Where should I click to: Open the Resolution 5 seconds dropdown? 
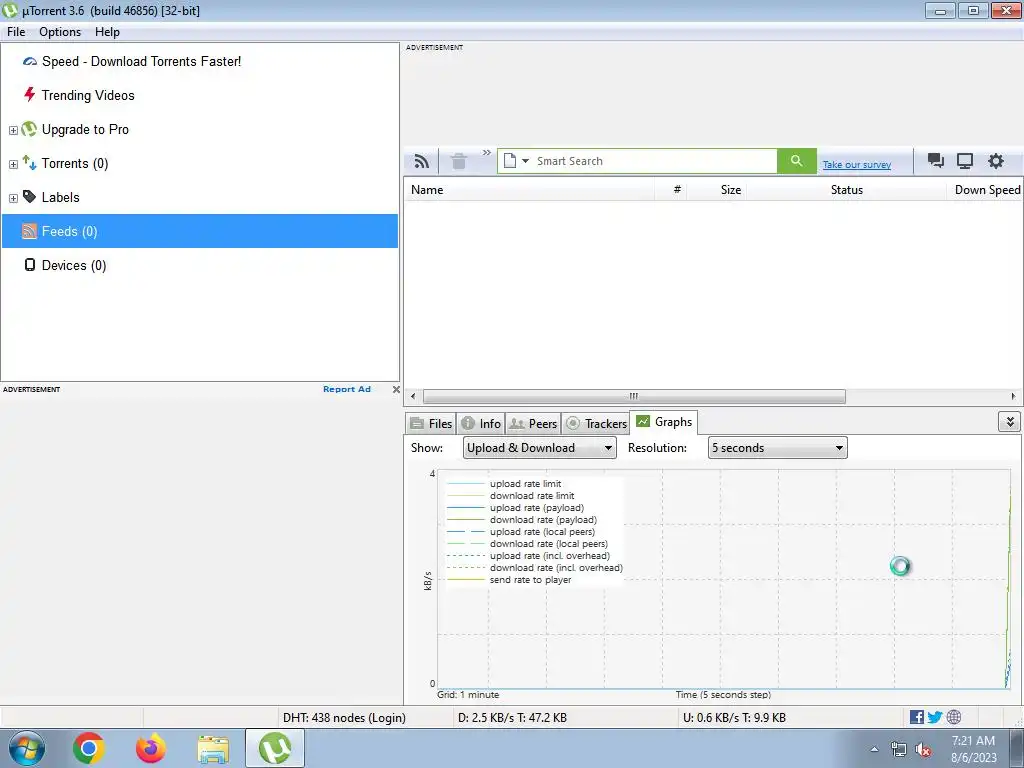coord(777,447)
